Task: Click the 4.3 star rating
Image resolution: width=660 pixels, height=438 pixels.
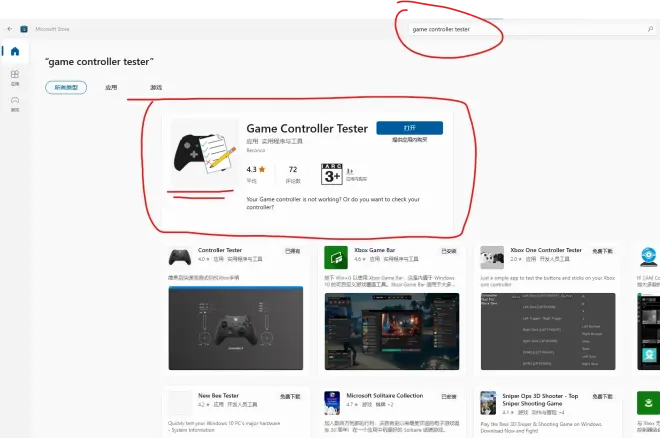Action: coord(256,170)
